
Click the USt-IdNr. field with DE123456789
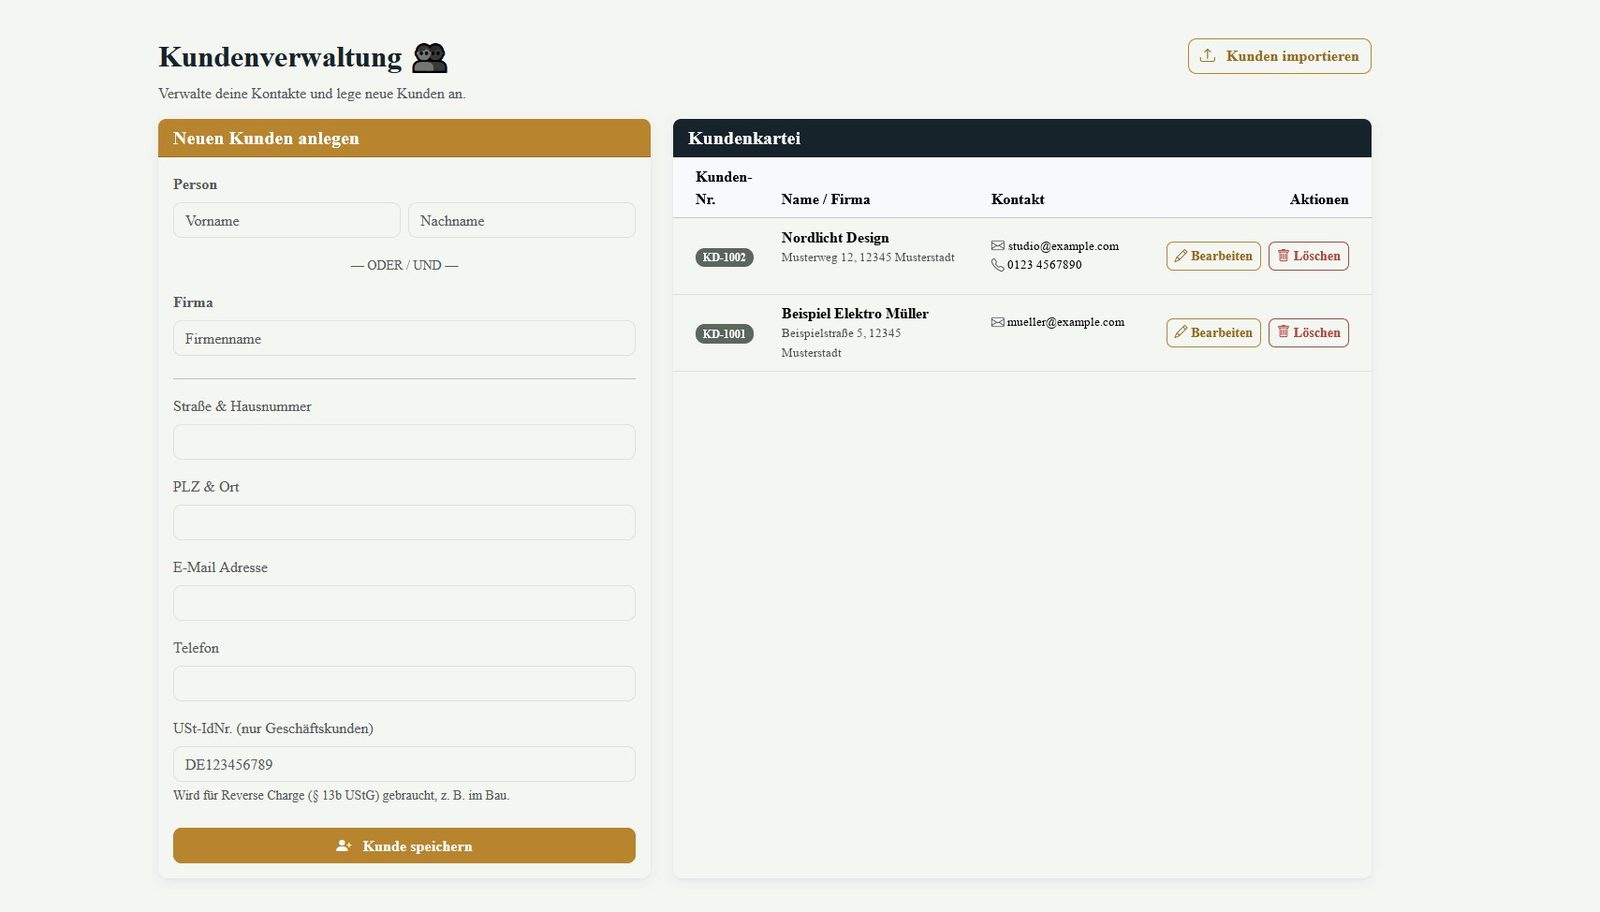pos(404,764)
